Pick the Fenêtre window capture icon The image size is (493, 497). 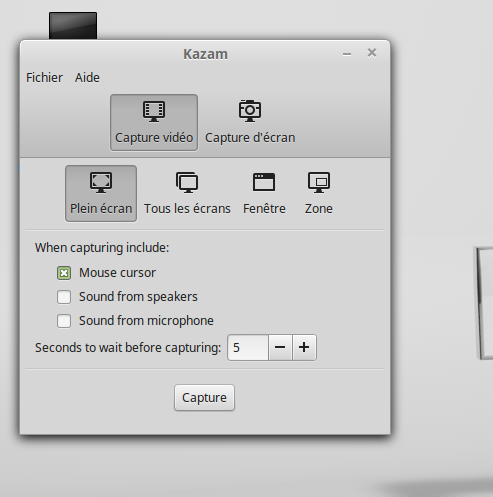point(264,182)
